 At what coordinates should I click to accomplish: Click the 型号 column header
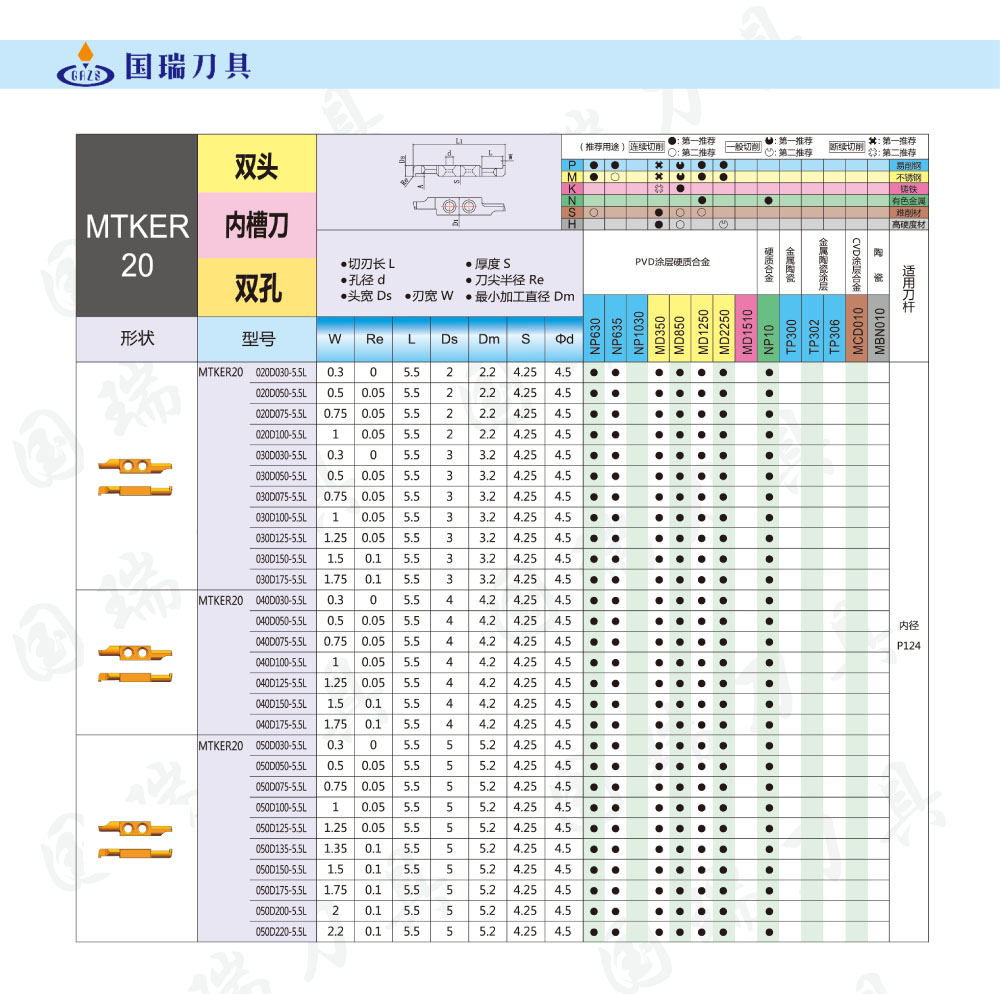(257, 339)
